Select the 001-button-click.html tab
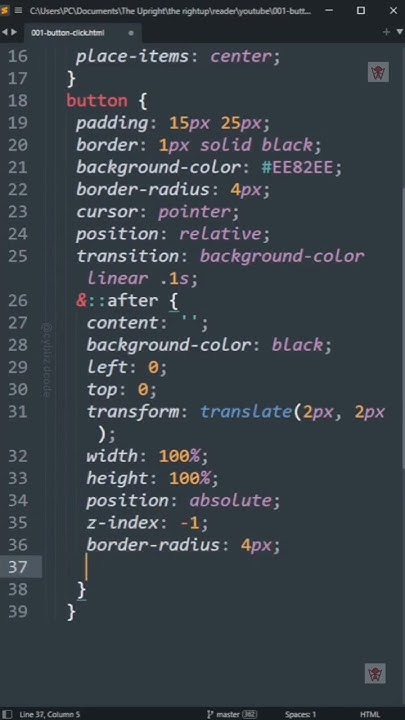The image size is (405, 720). [68, 33]
